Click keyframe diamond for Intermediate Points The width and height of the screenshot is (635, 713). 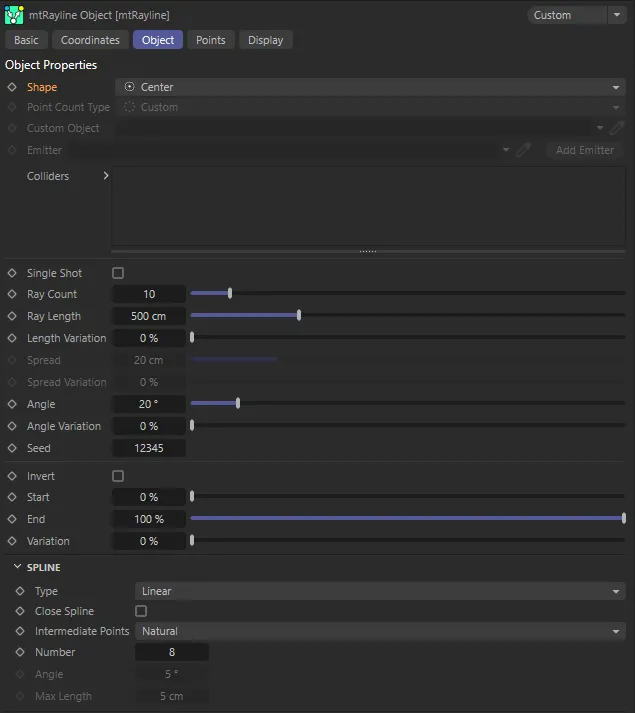(x=20, y=631)
